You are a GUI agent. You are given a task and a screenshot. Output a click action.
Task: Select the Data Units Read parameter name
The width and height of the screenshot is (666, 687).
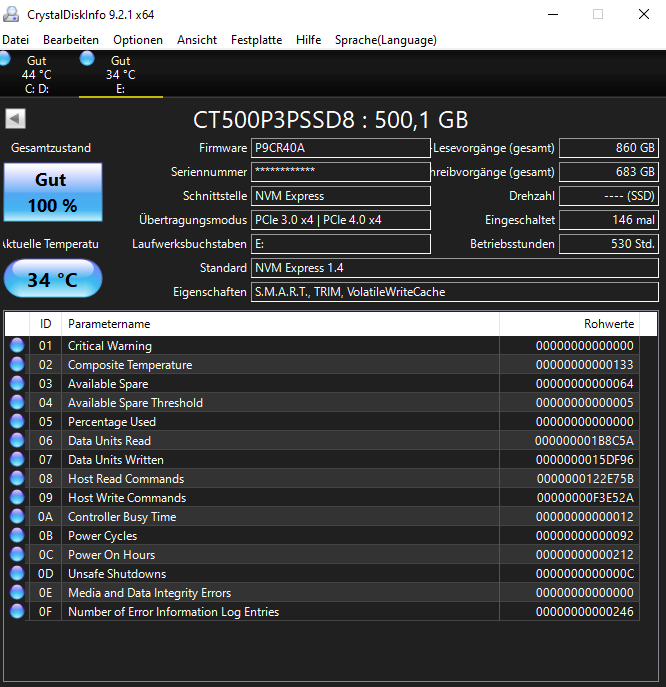click(110, 441)
